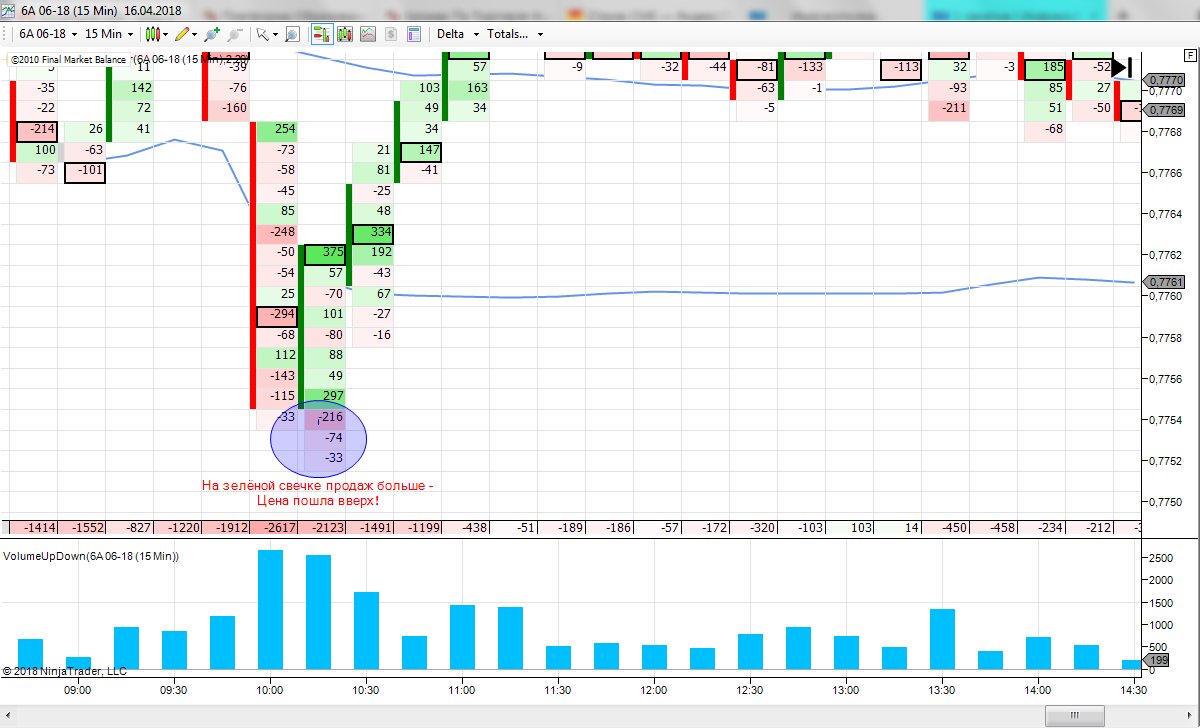
Task: Open the chart style candlestick dropdown
Action: [x=157, y=33]
